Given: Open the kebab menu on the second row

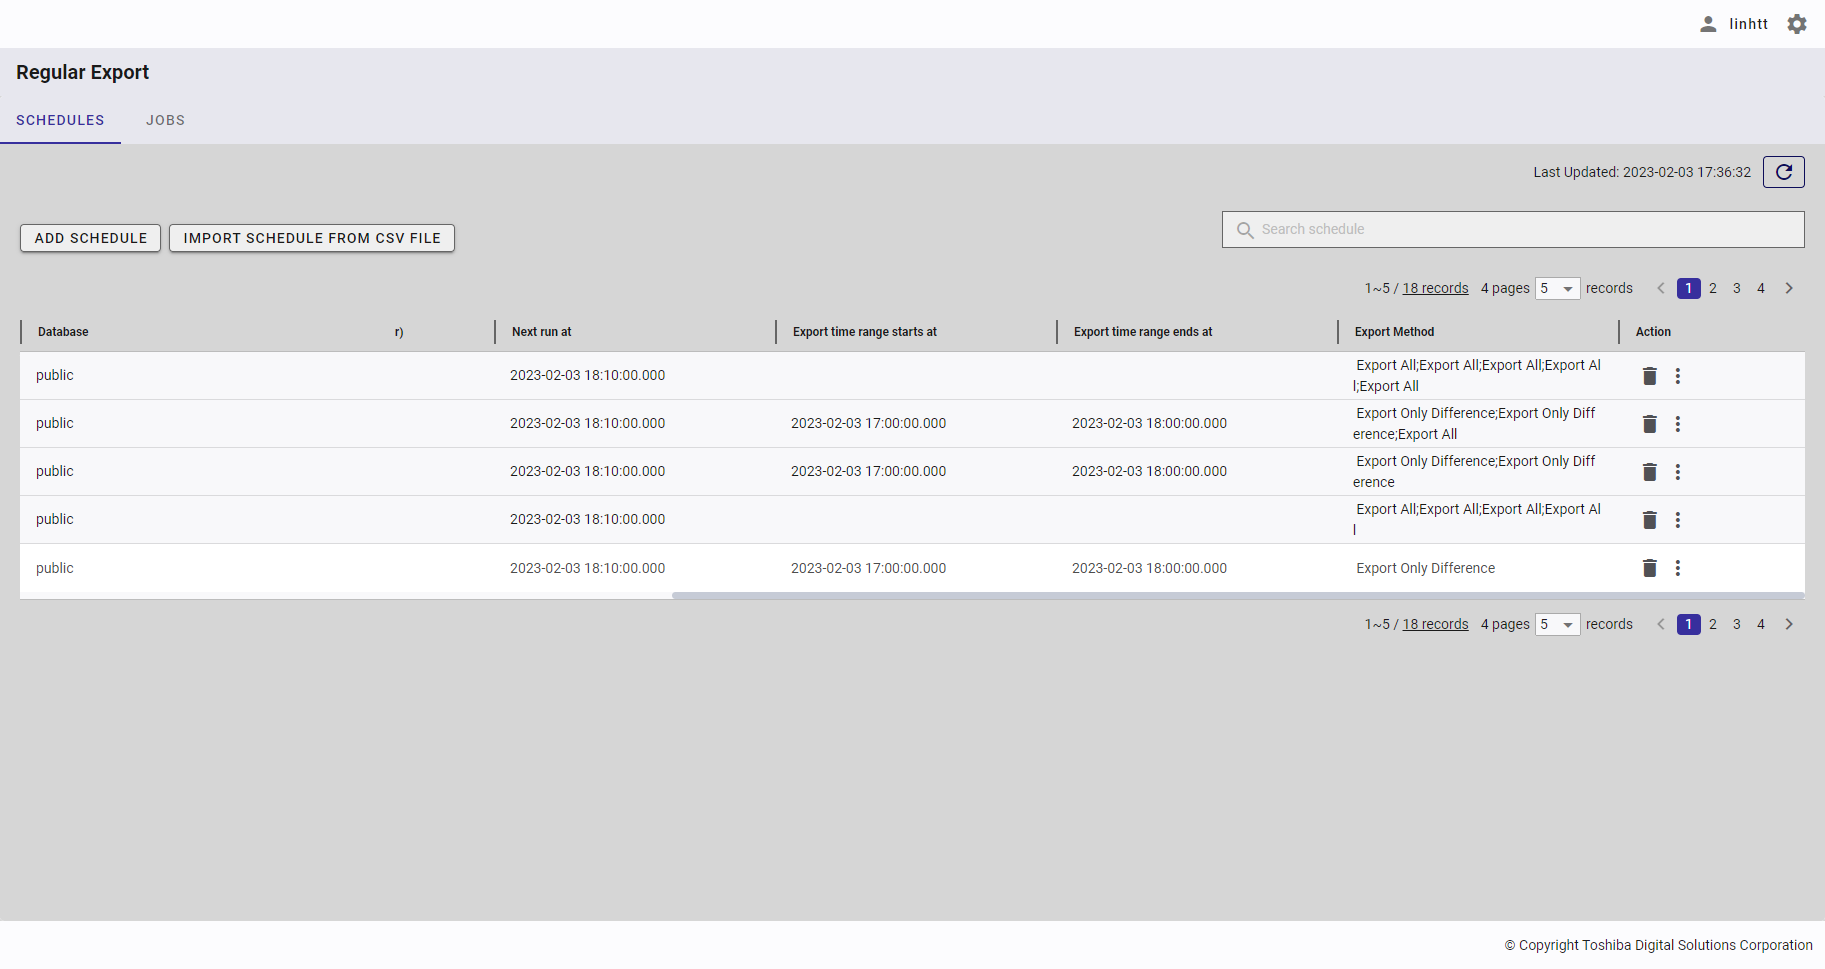Looking at the screenshot, I should tap(1678, 424).
